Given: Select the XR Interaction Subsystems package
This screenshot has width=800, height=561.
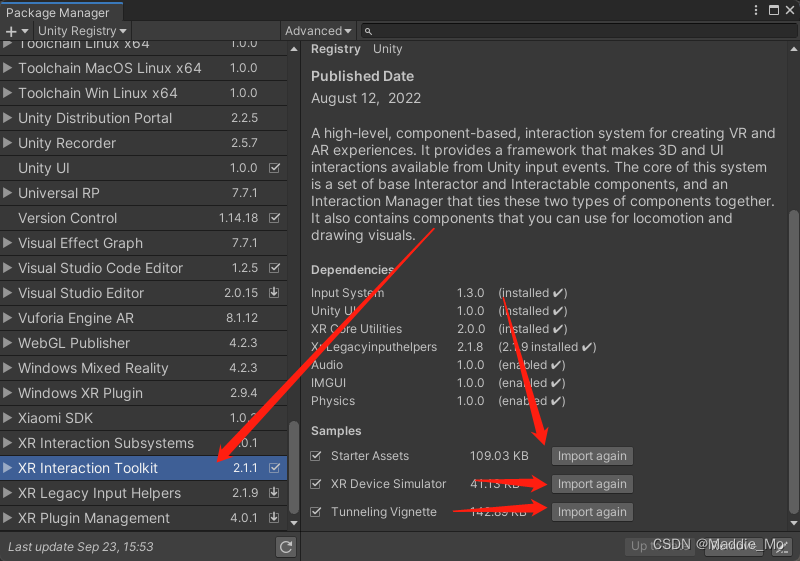Looking at the screenshot, I should pyautogui.click(x=143, y=443).
